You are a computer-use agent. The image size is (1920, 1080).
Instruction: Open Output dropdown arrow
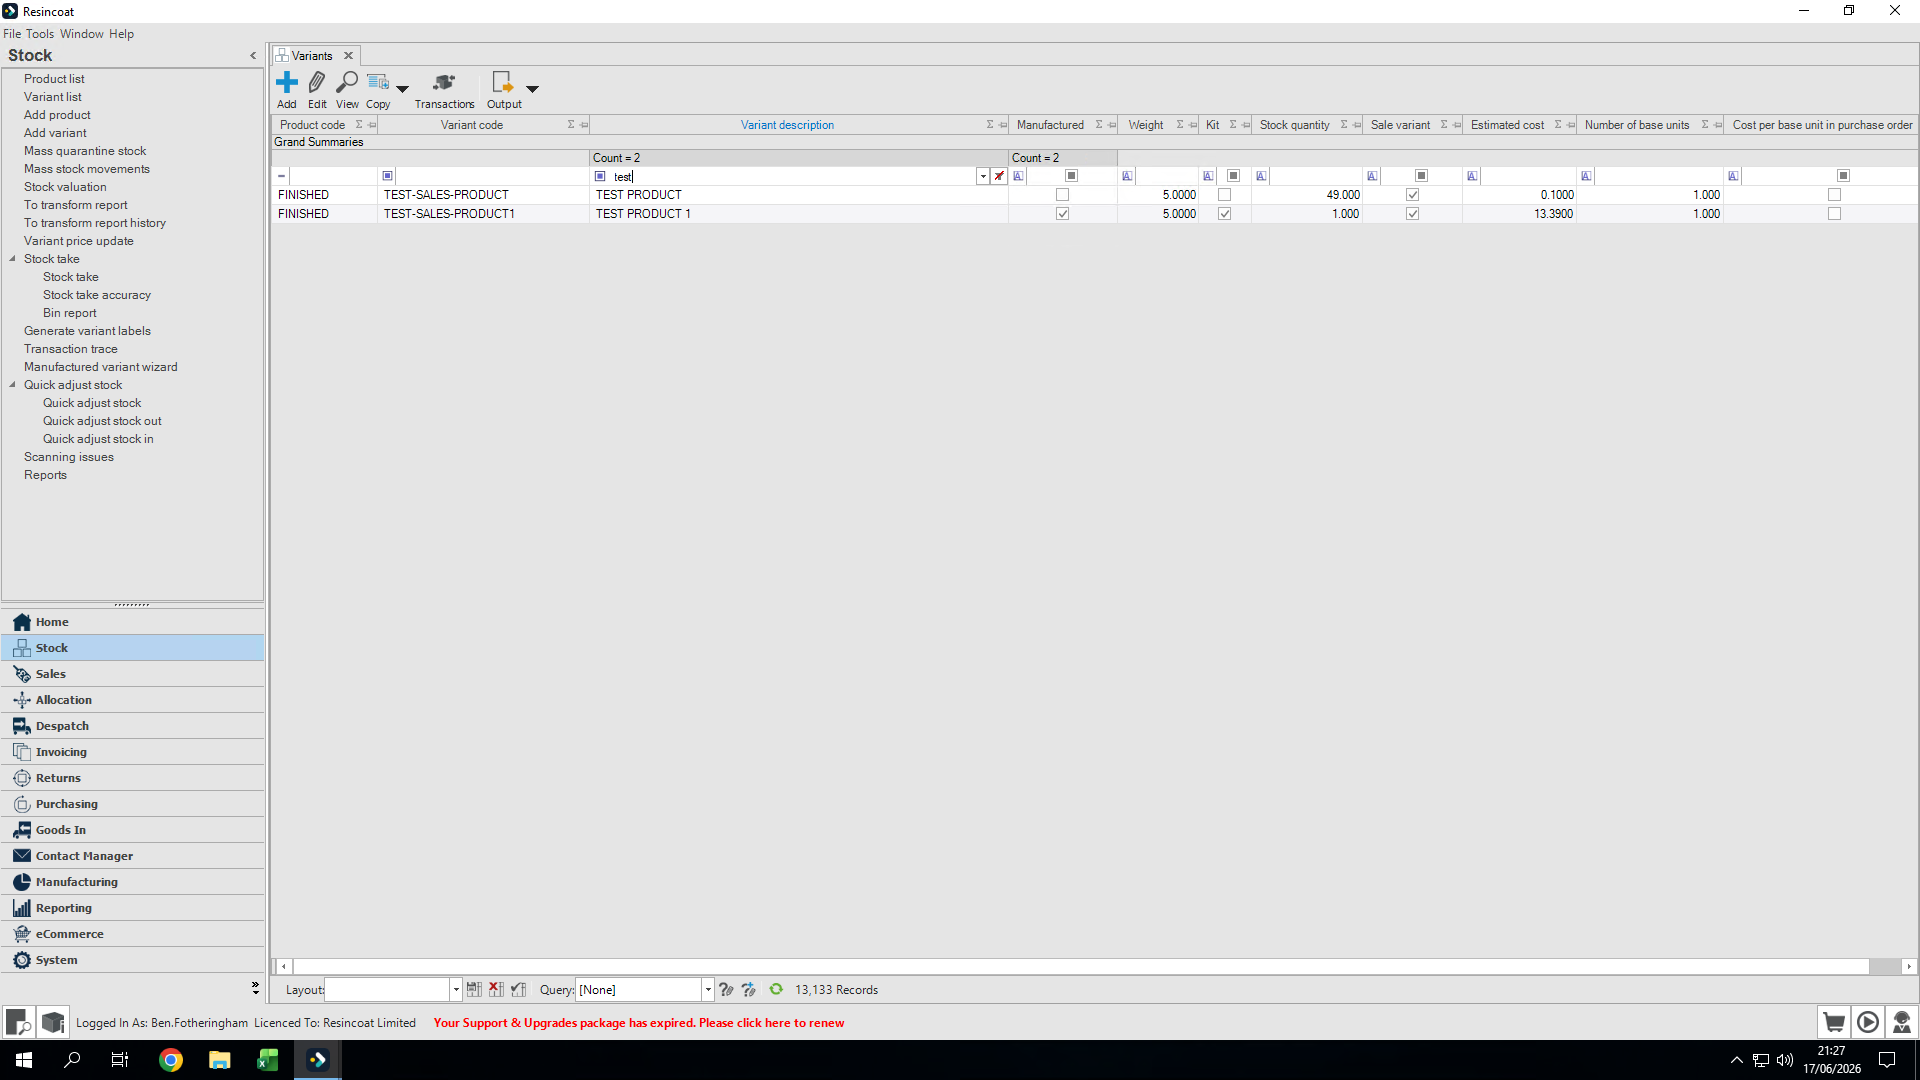pos(533,89)
